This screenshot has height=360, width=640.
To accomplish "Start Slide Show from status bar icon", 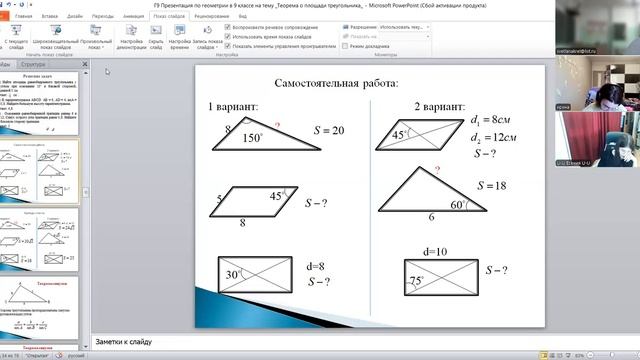I will [568, 356].
